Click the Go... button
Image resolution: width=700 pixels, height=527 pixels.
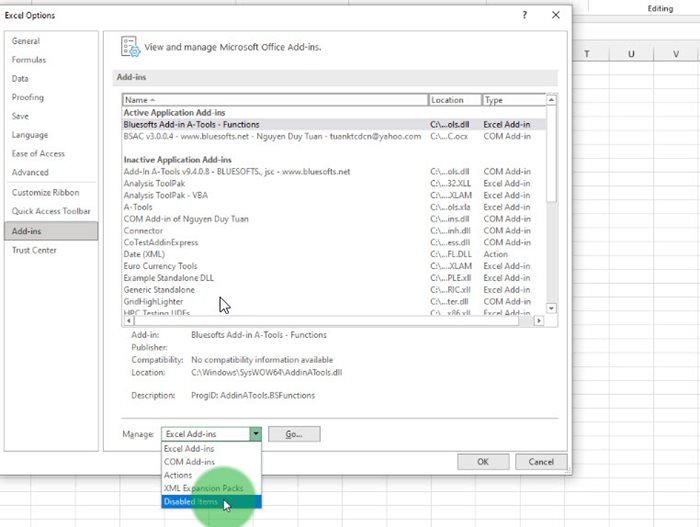tap(294, 434)
